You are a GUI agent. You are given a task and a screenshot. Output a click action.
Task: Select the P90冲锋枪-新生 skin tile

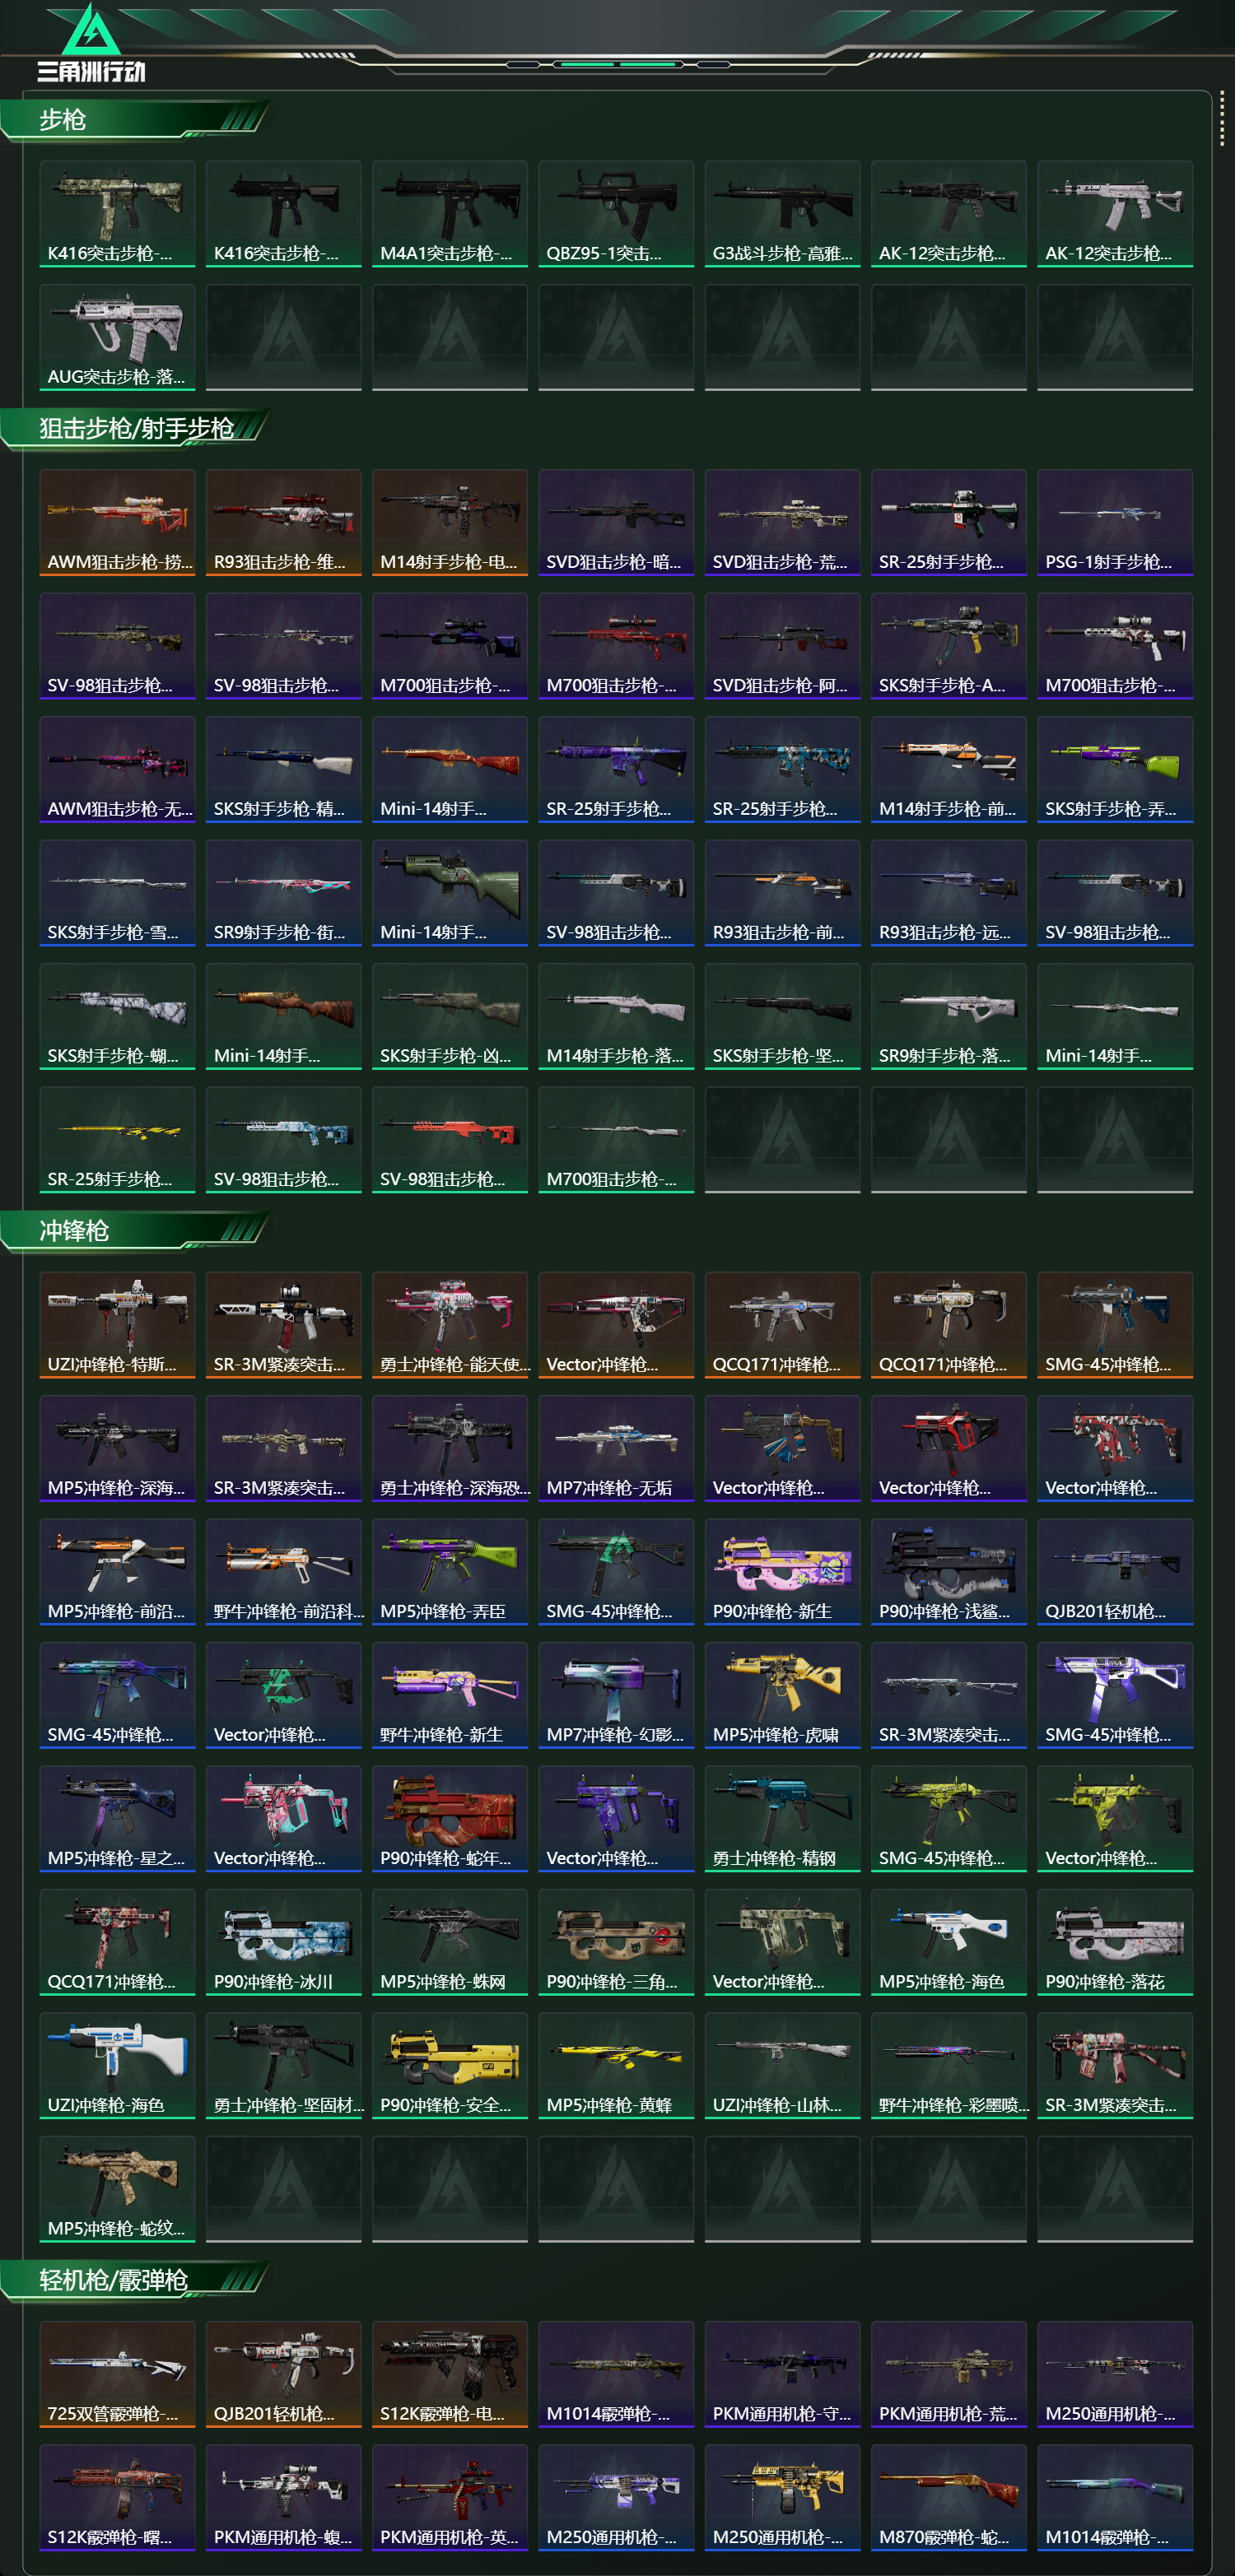(782, 1572)
